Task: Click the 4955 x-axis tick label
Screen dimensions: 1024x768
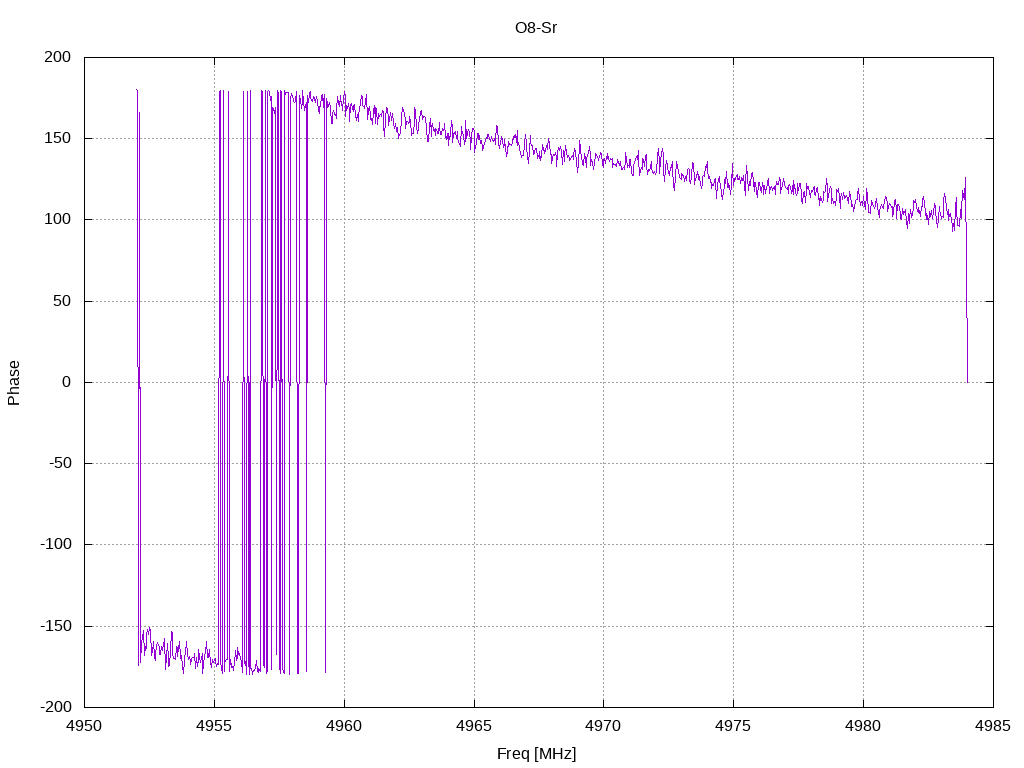Action: pyautogui.click(x=214, y=726)
